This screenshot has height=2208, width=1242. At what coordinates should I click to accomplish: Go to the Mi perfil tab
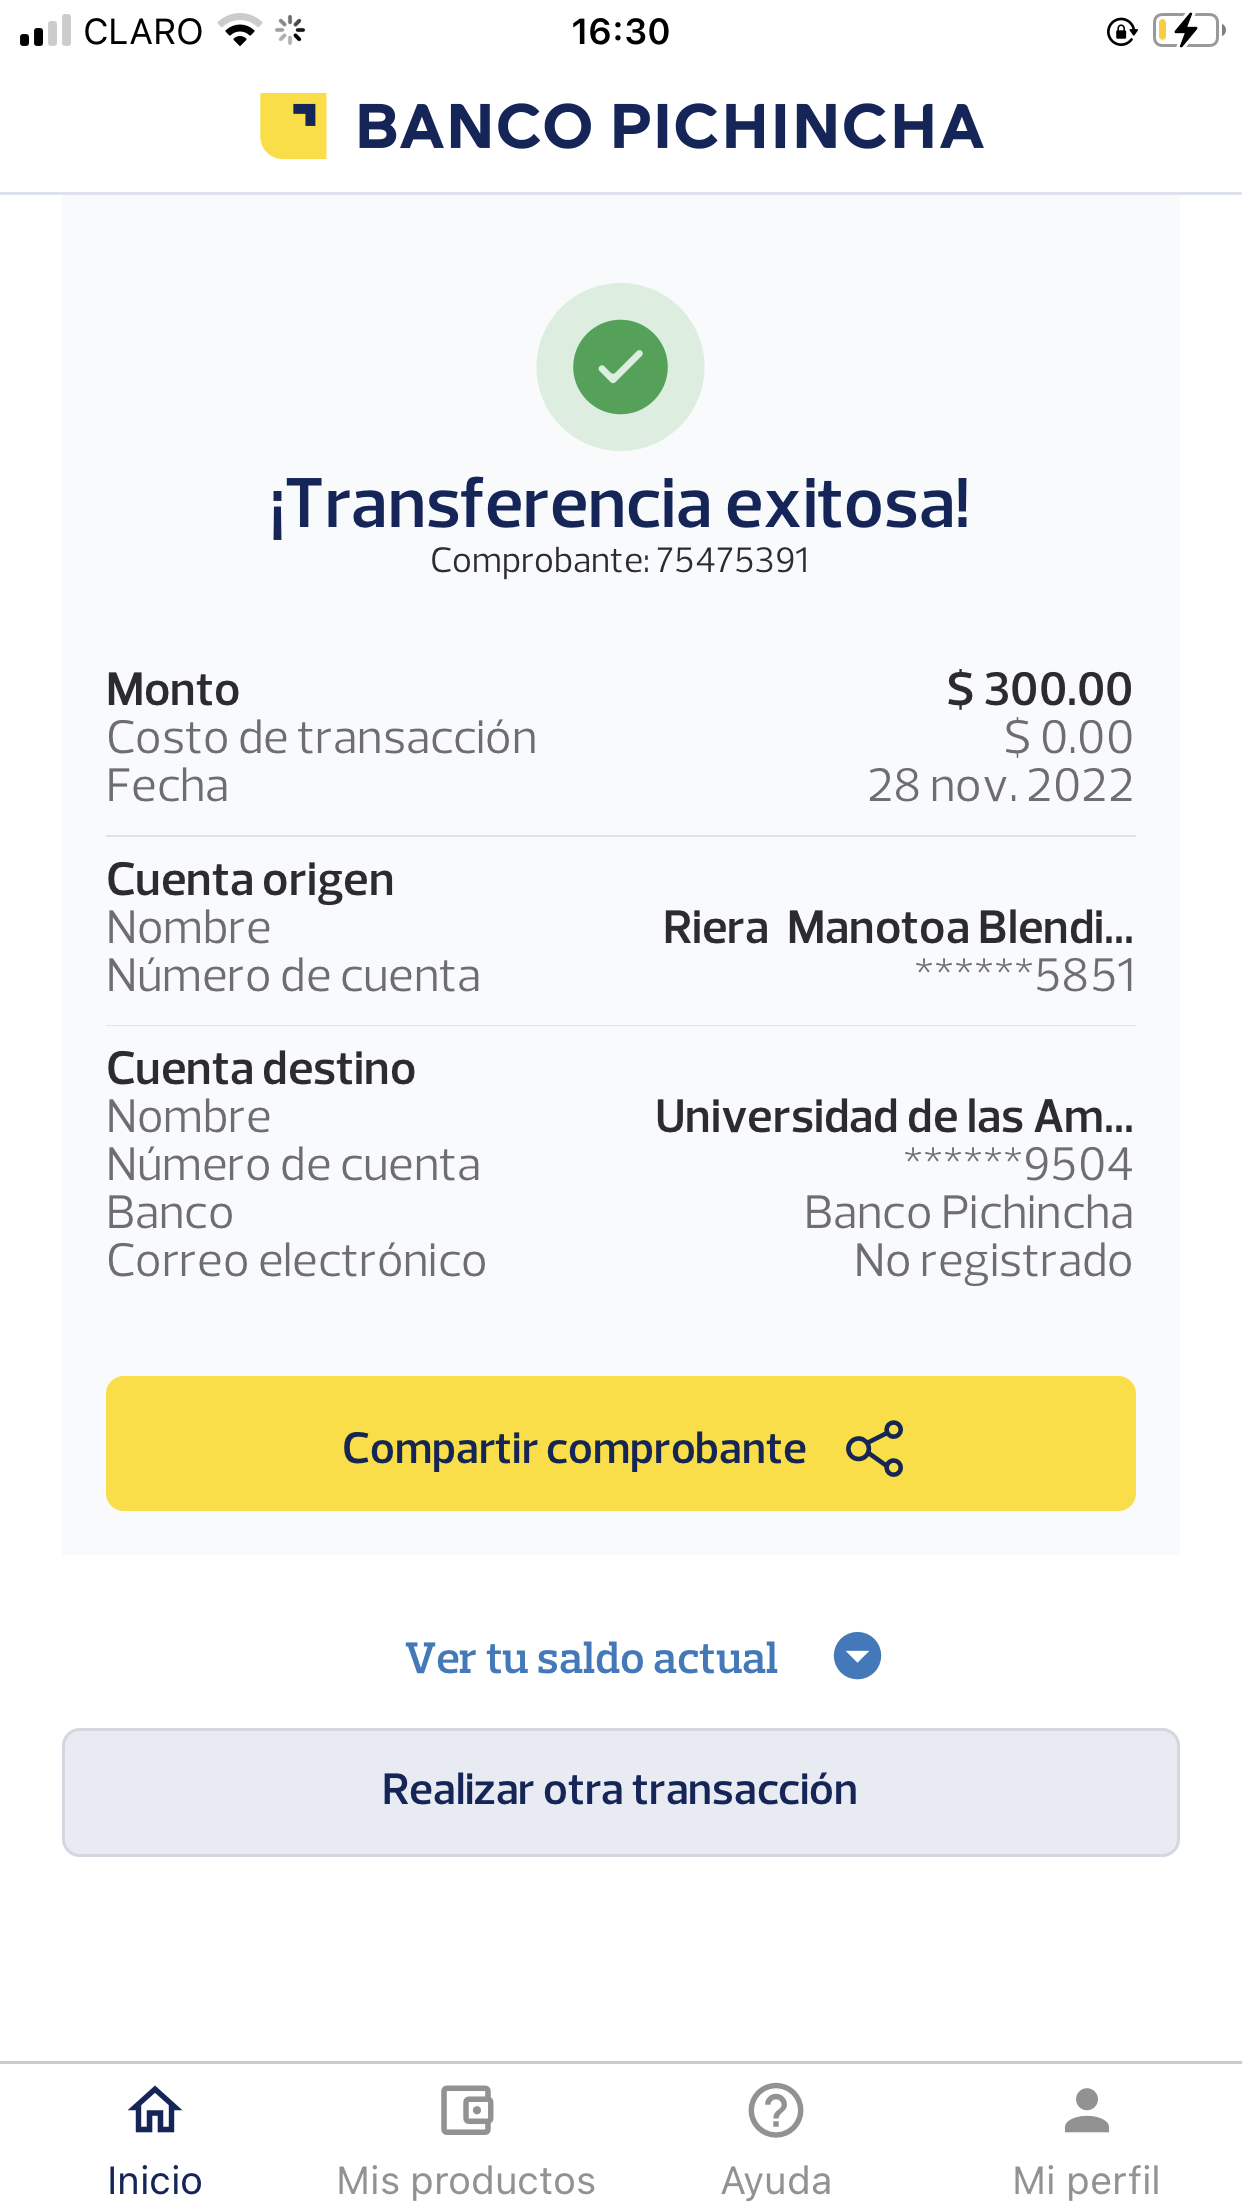tap(1086, 2180)
